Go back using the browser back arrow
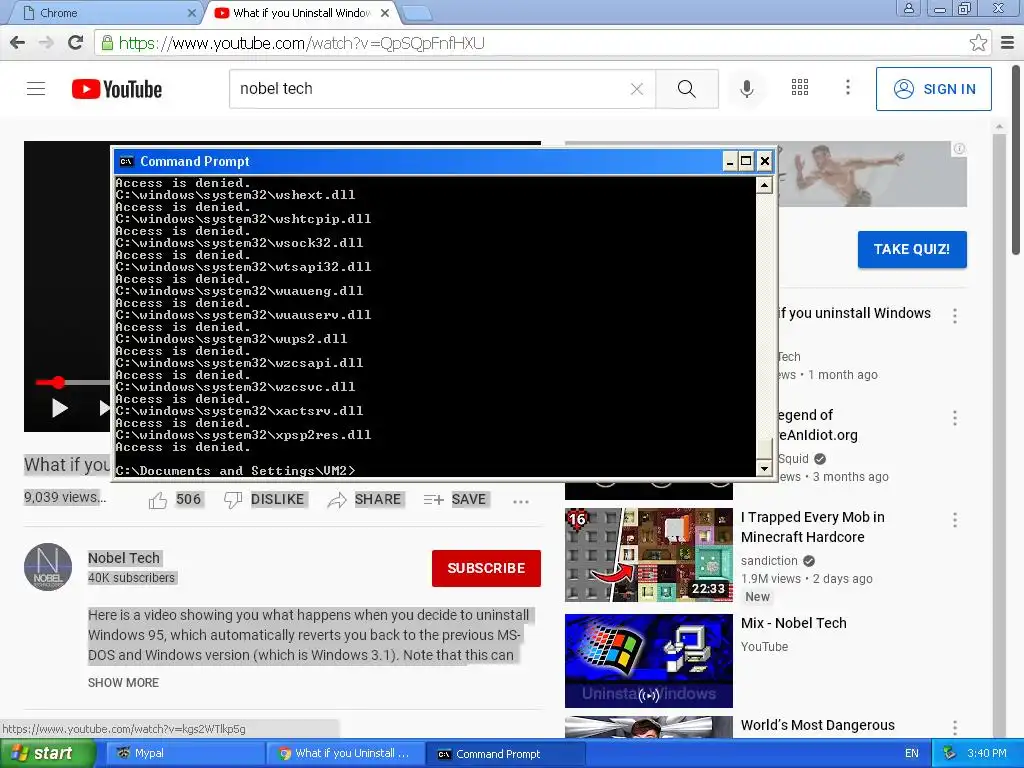 click(18, 43)
